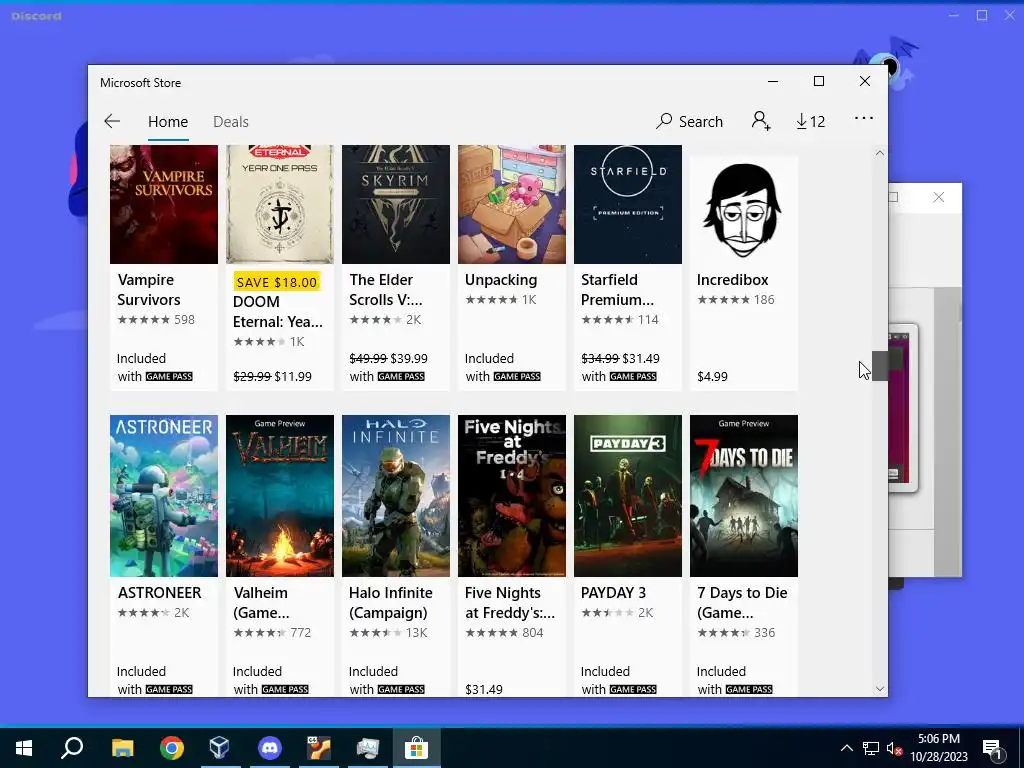Click the Five Nights $31.49 price
The height and width of the screenshot is (768, 1024).
click(484, 689)
